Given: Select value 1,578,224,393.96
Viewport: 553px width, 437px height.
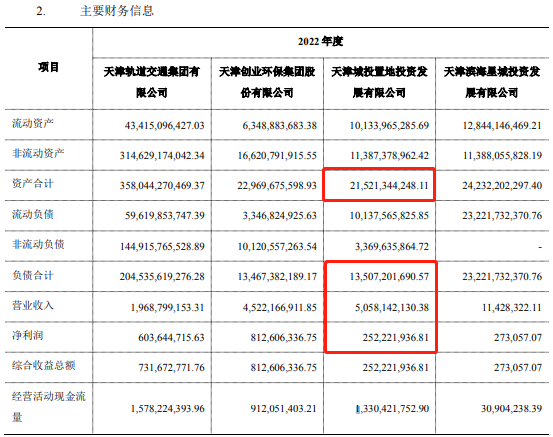Looking at the screenshot, I should [168, 408].
